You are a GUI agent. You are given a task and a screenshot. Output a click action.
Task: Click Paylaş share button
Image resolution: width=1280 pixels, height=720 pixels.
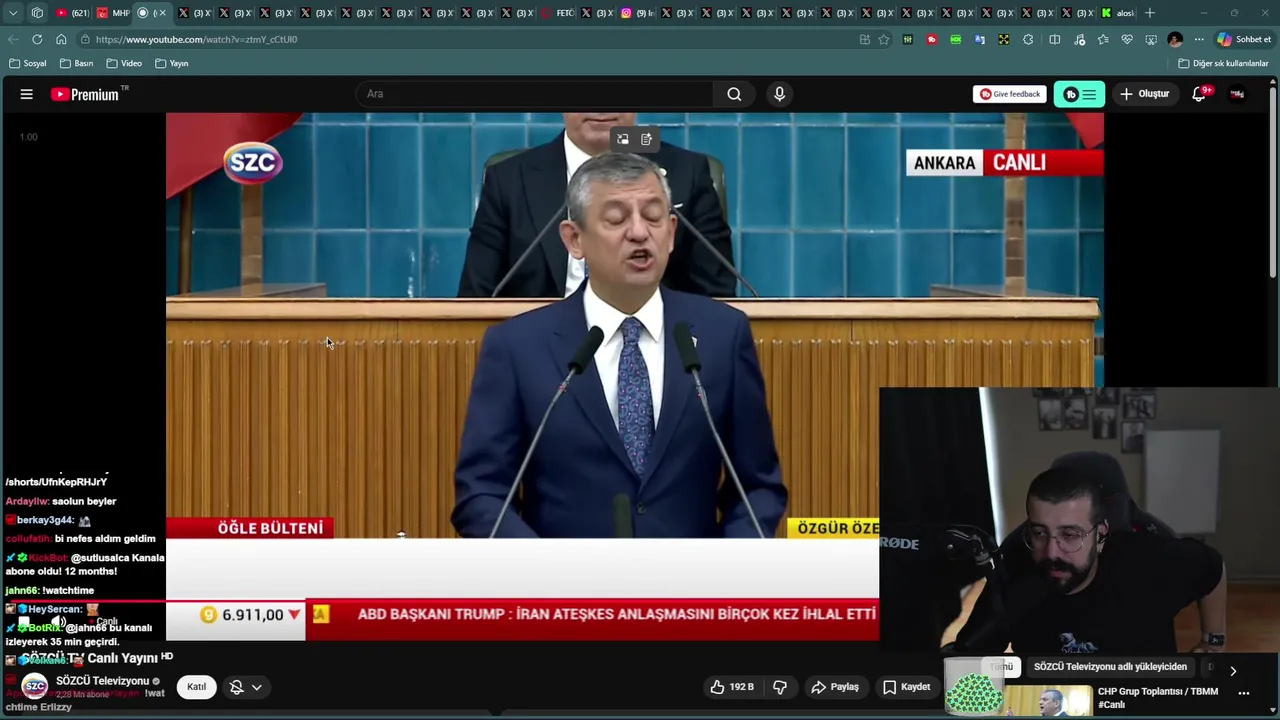coord(835,687)
